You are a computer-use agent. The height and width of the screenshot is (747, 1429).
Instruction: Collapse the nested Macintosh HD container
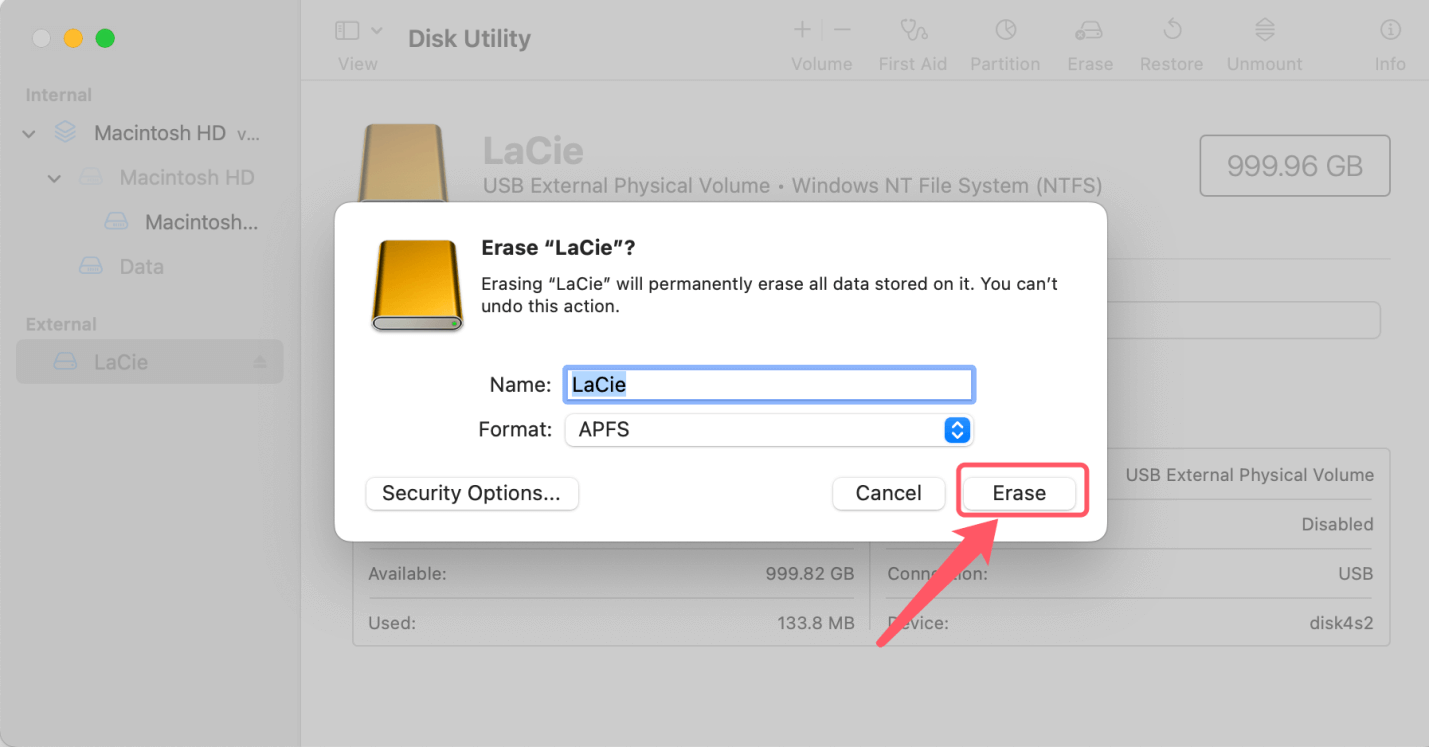[x=55, y=178]
